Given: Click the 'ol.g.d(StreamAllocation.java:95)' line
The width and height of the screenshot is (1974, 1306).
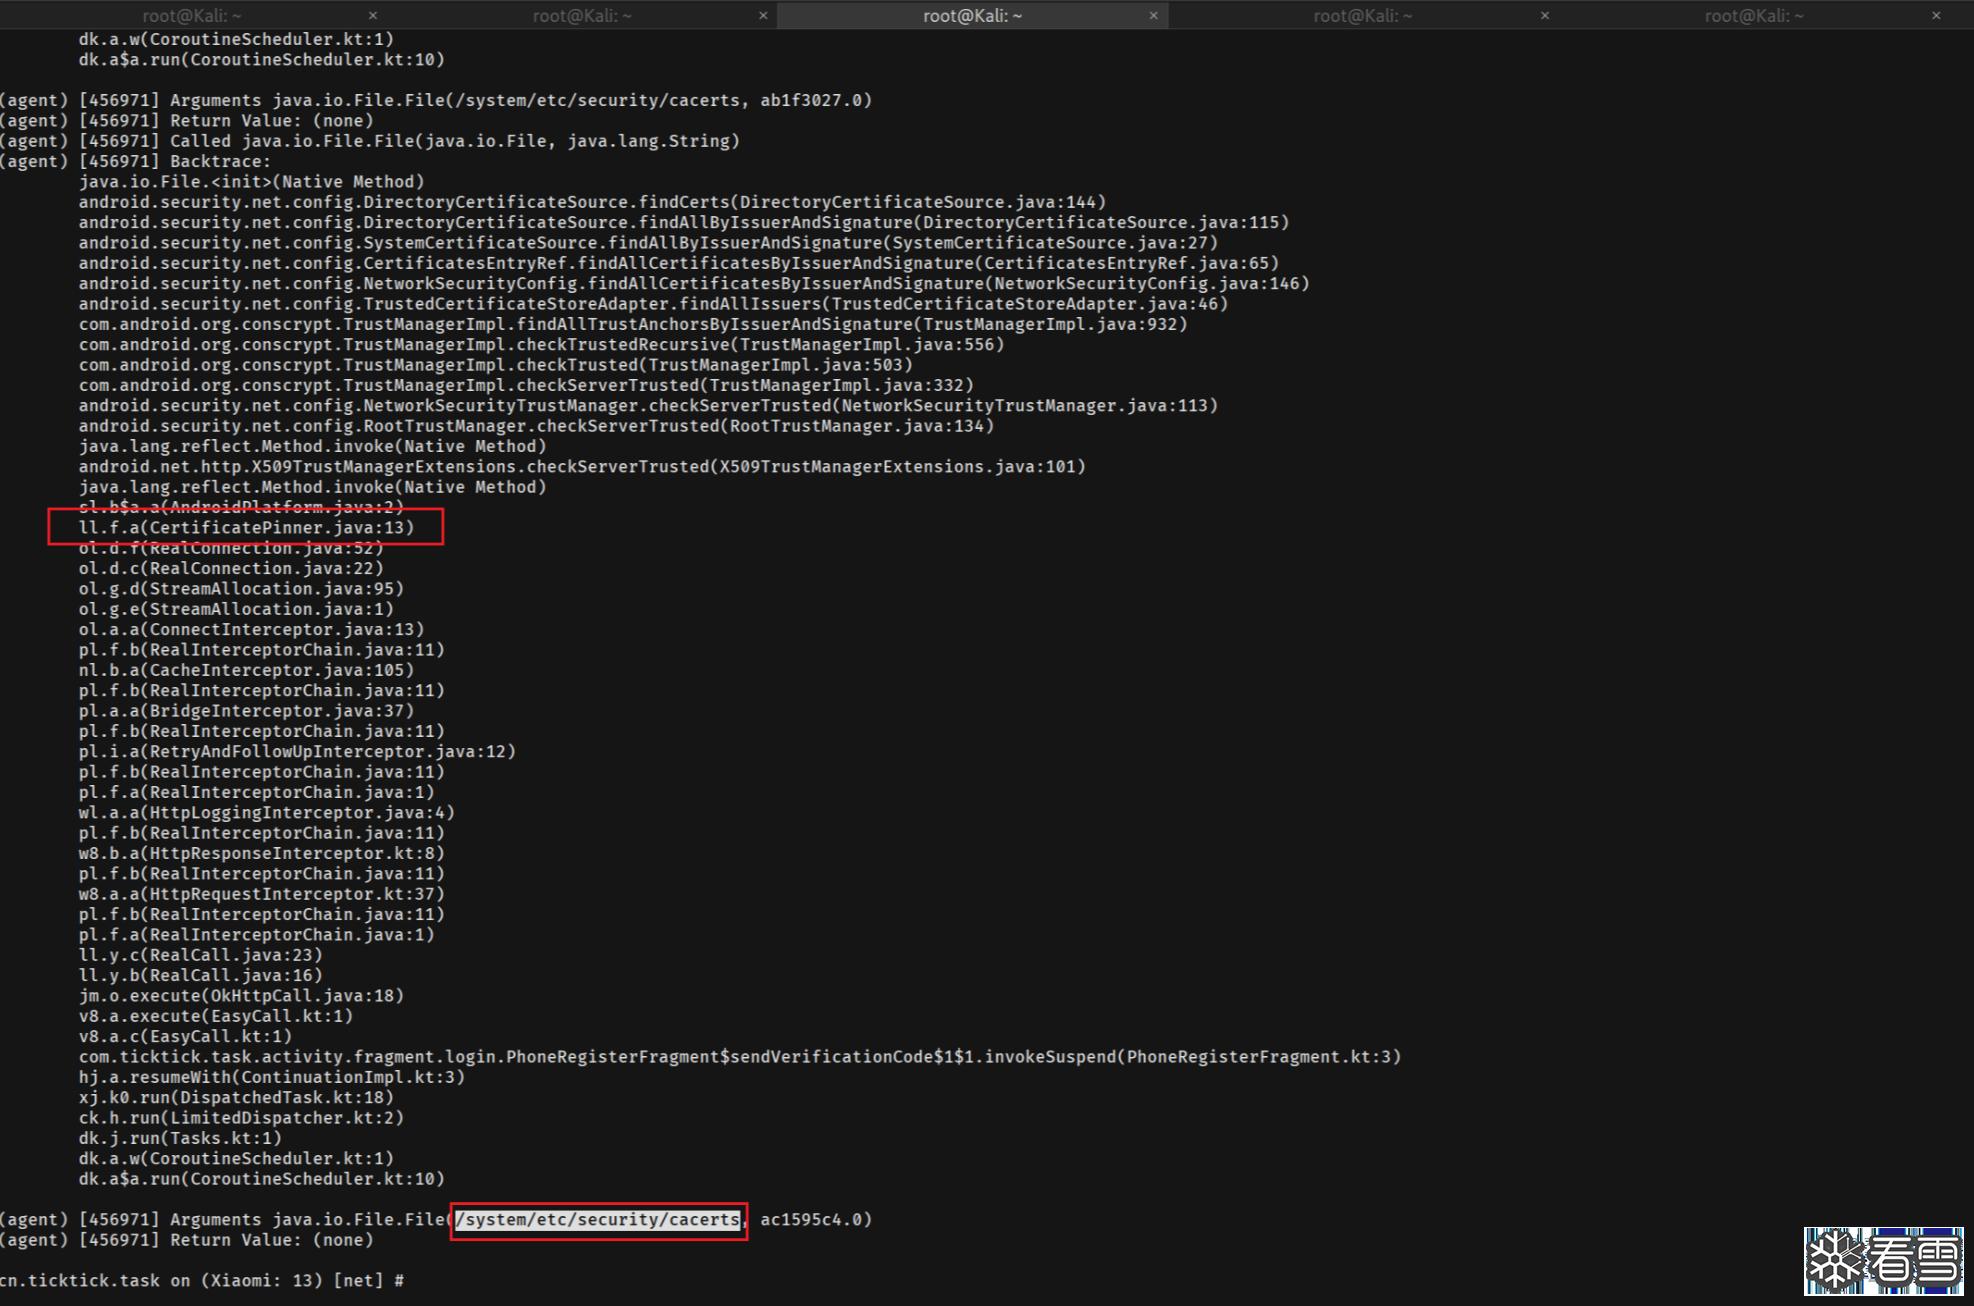Looking at the screenshot, I should pyautogui.click(x=241, y=588).
